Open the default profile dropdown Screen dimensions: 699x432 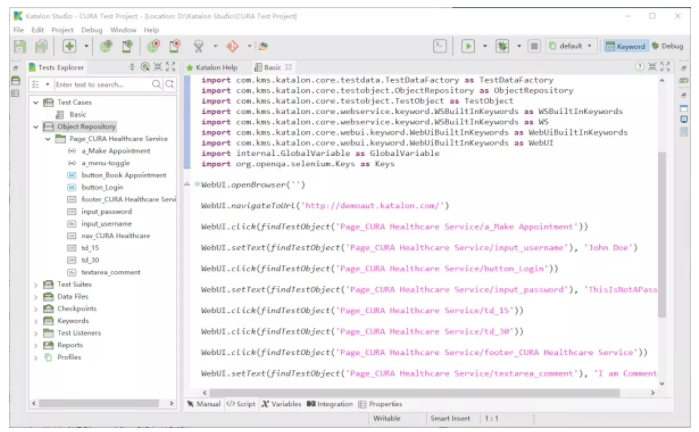click(x=571, y=46)
